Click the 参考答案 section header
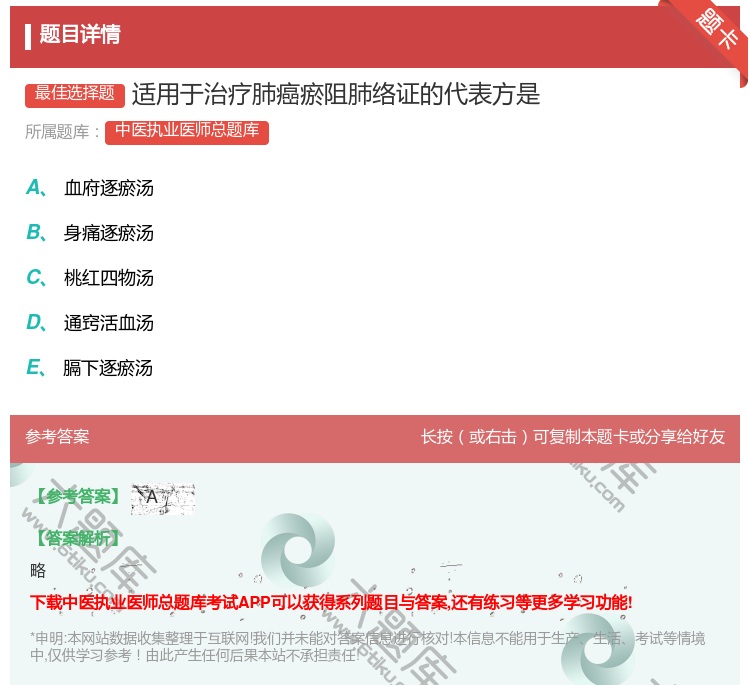Screen dimensions: 750x685 [57, 437]
